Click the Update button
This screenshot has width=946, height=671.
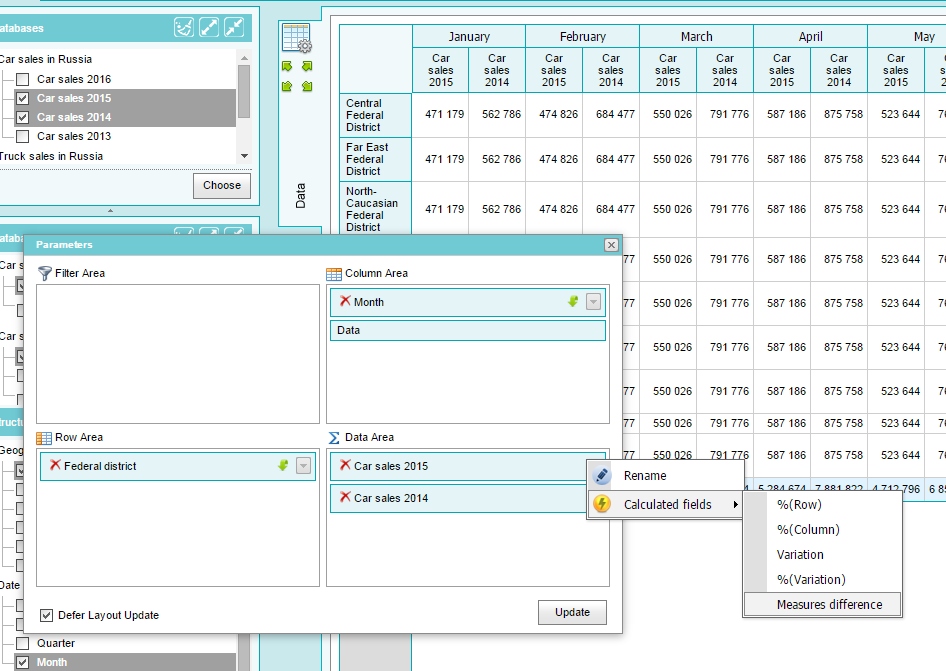tap(573, 612)
